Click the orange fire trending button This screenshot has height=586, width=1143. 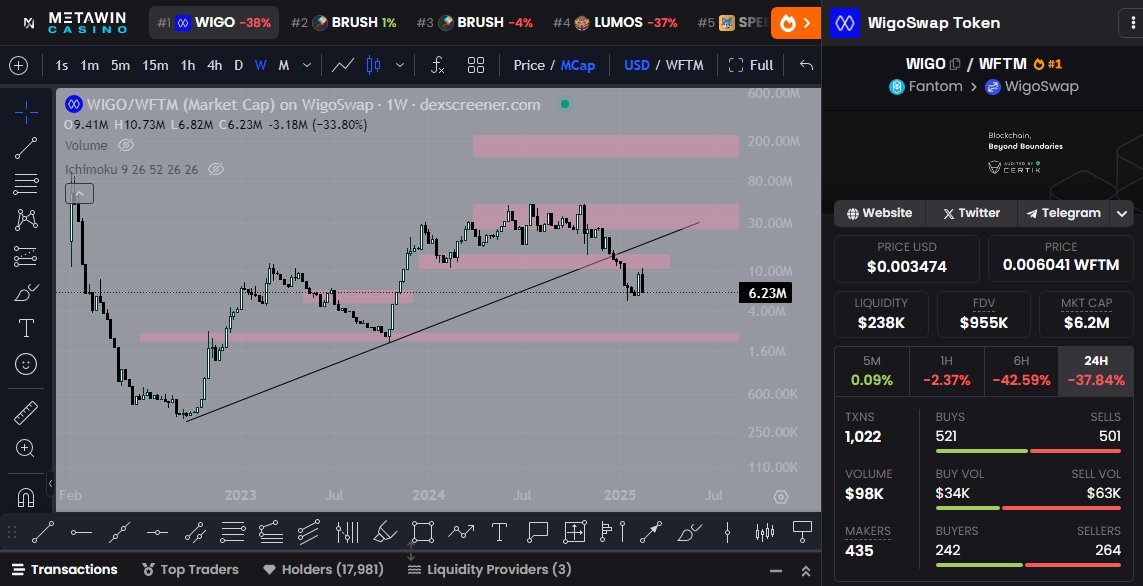[x=796, y=23]
